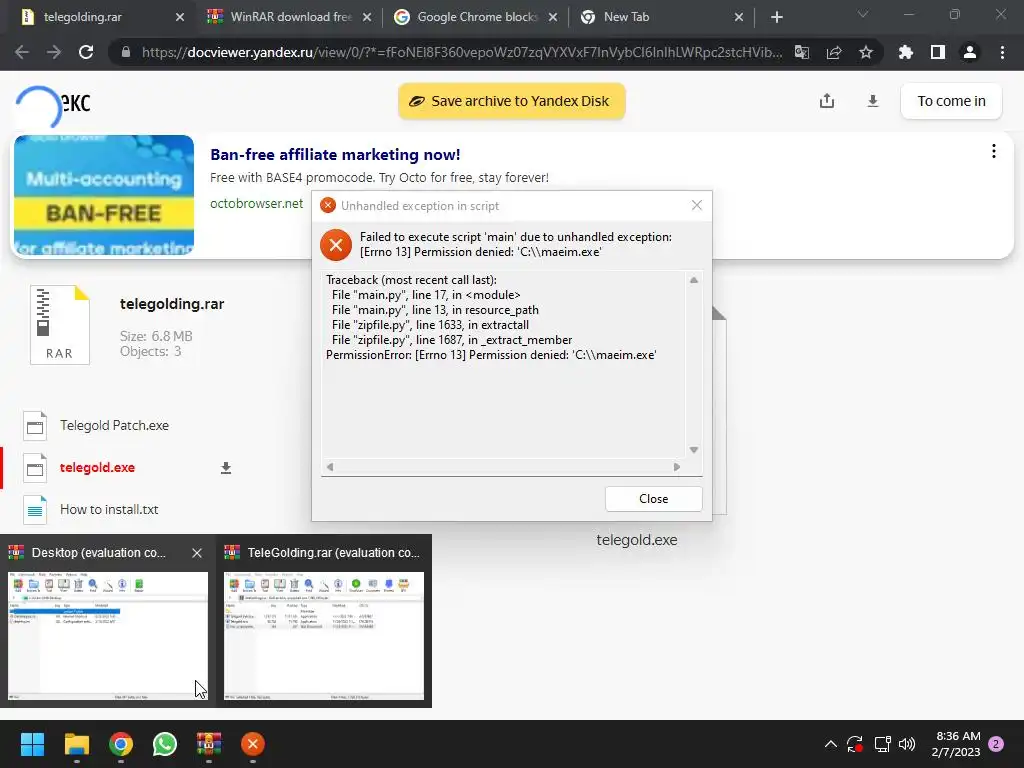Open the translate page icon
This screenshot has height=768, width=1024.
[802, 52]
